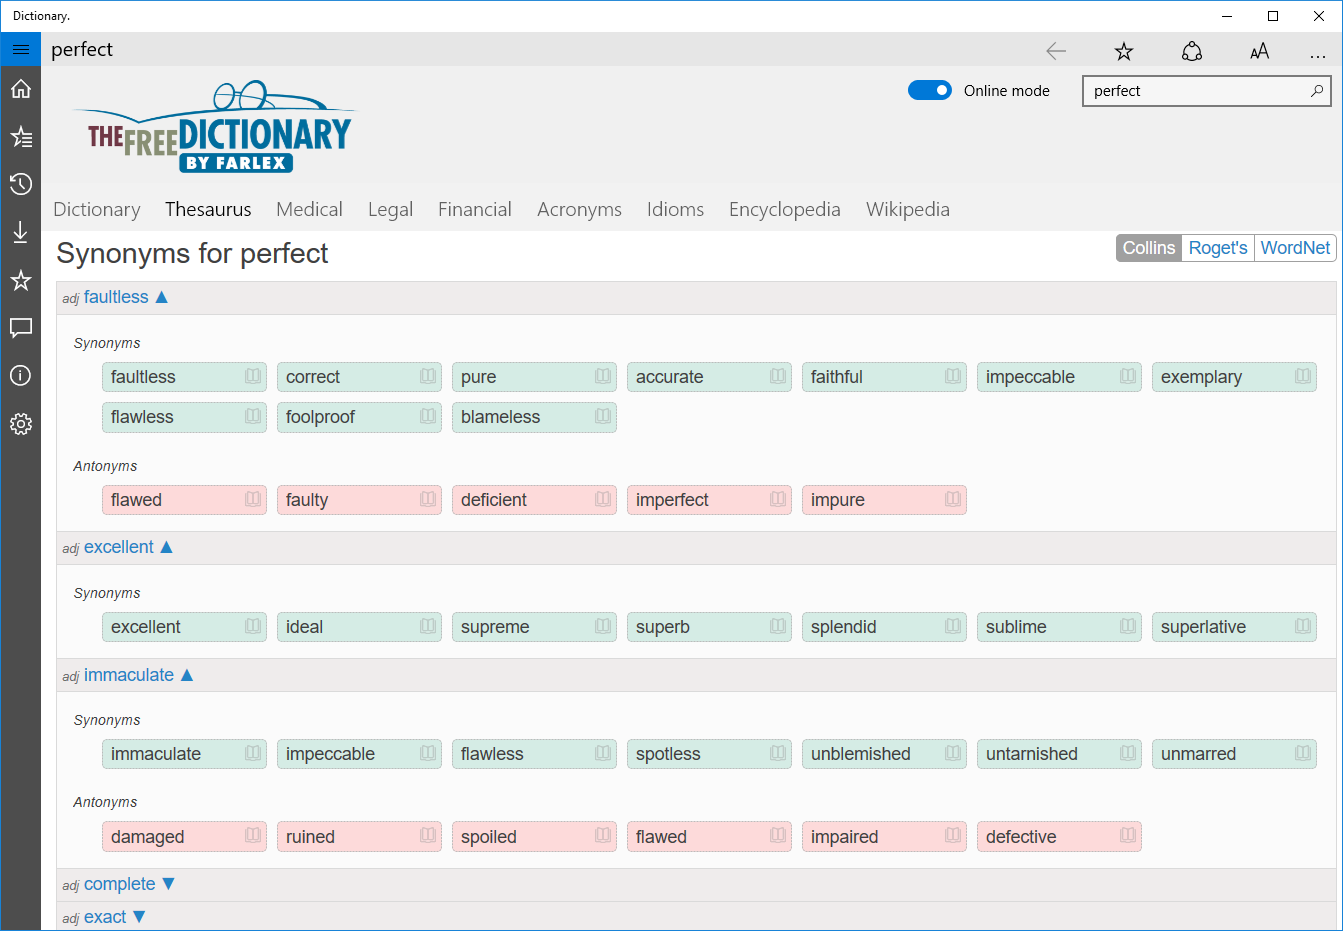The width and height of the screenshot is (1343, 931).
Task: Switch to the Medical tab
Action: point(309,209)
